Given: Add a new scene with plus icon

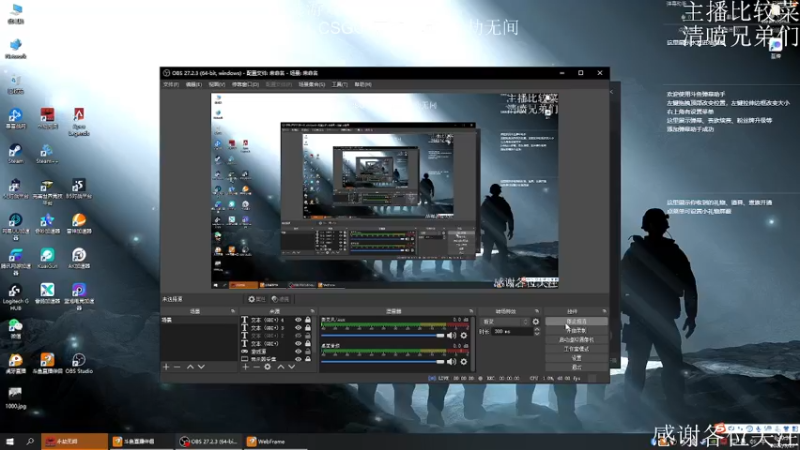Looking at the screenshot, I should coord(166,367).
